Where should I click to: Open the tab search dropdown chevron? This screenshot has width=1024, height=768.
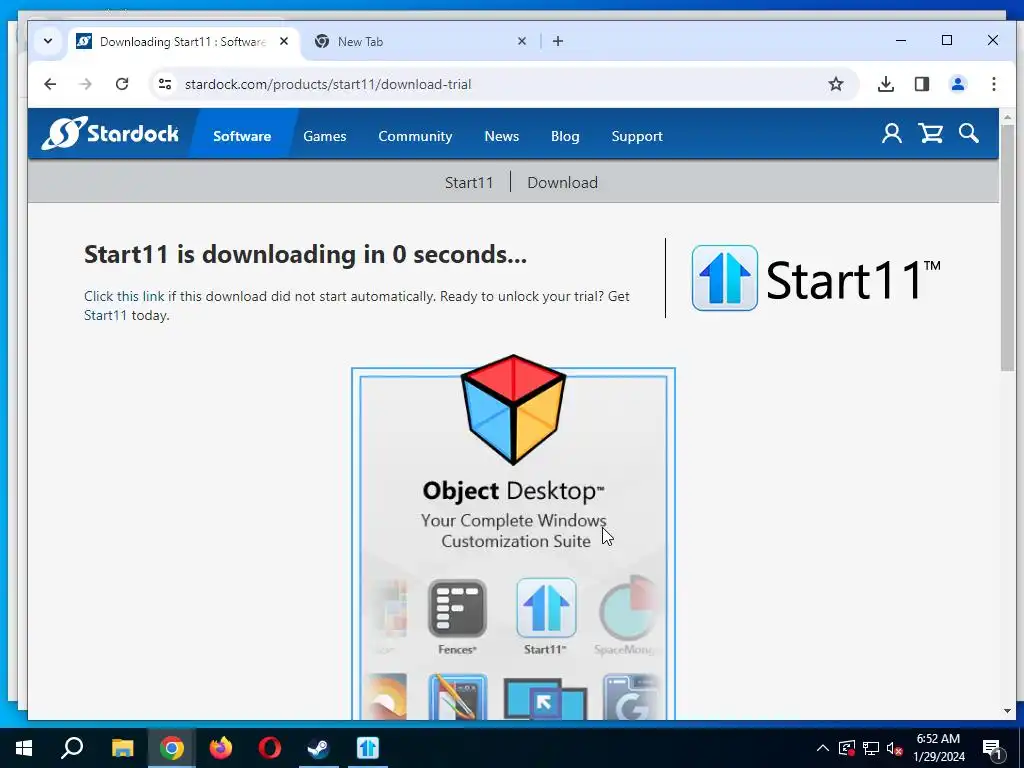[48, 41]
